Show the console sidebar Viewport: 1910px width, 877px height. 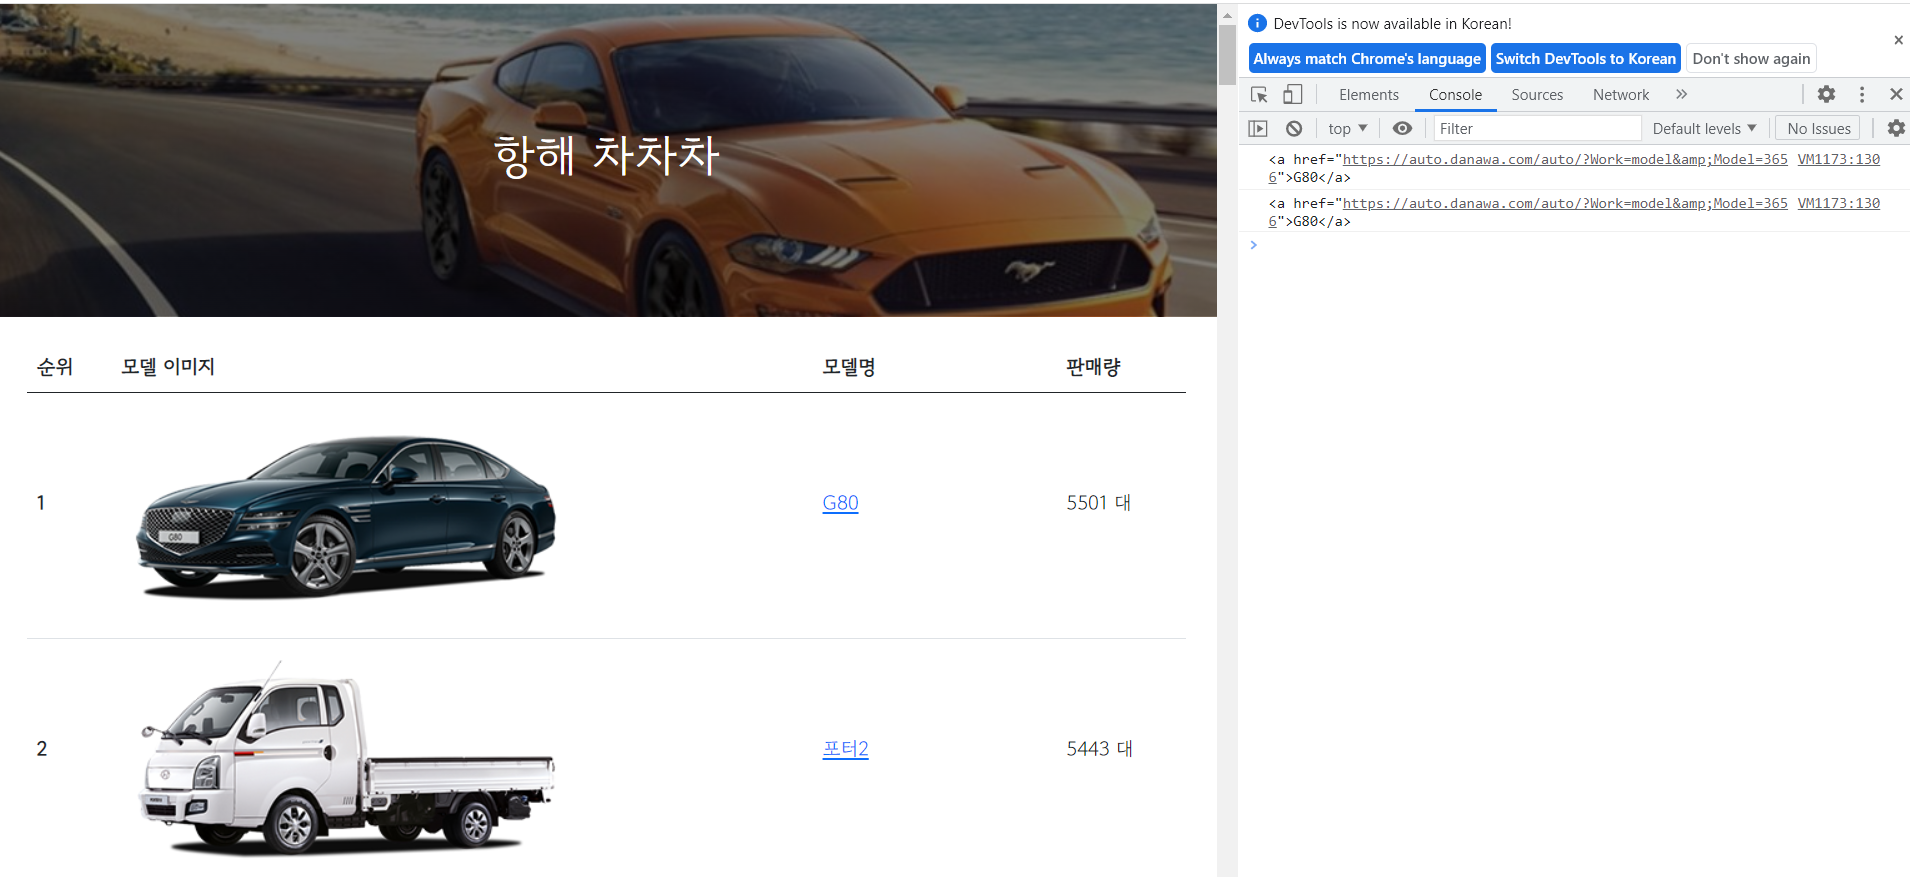(1258, 128)
